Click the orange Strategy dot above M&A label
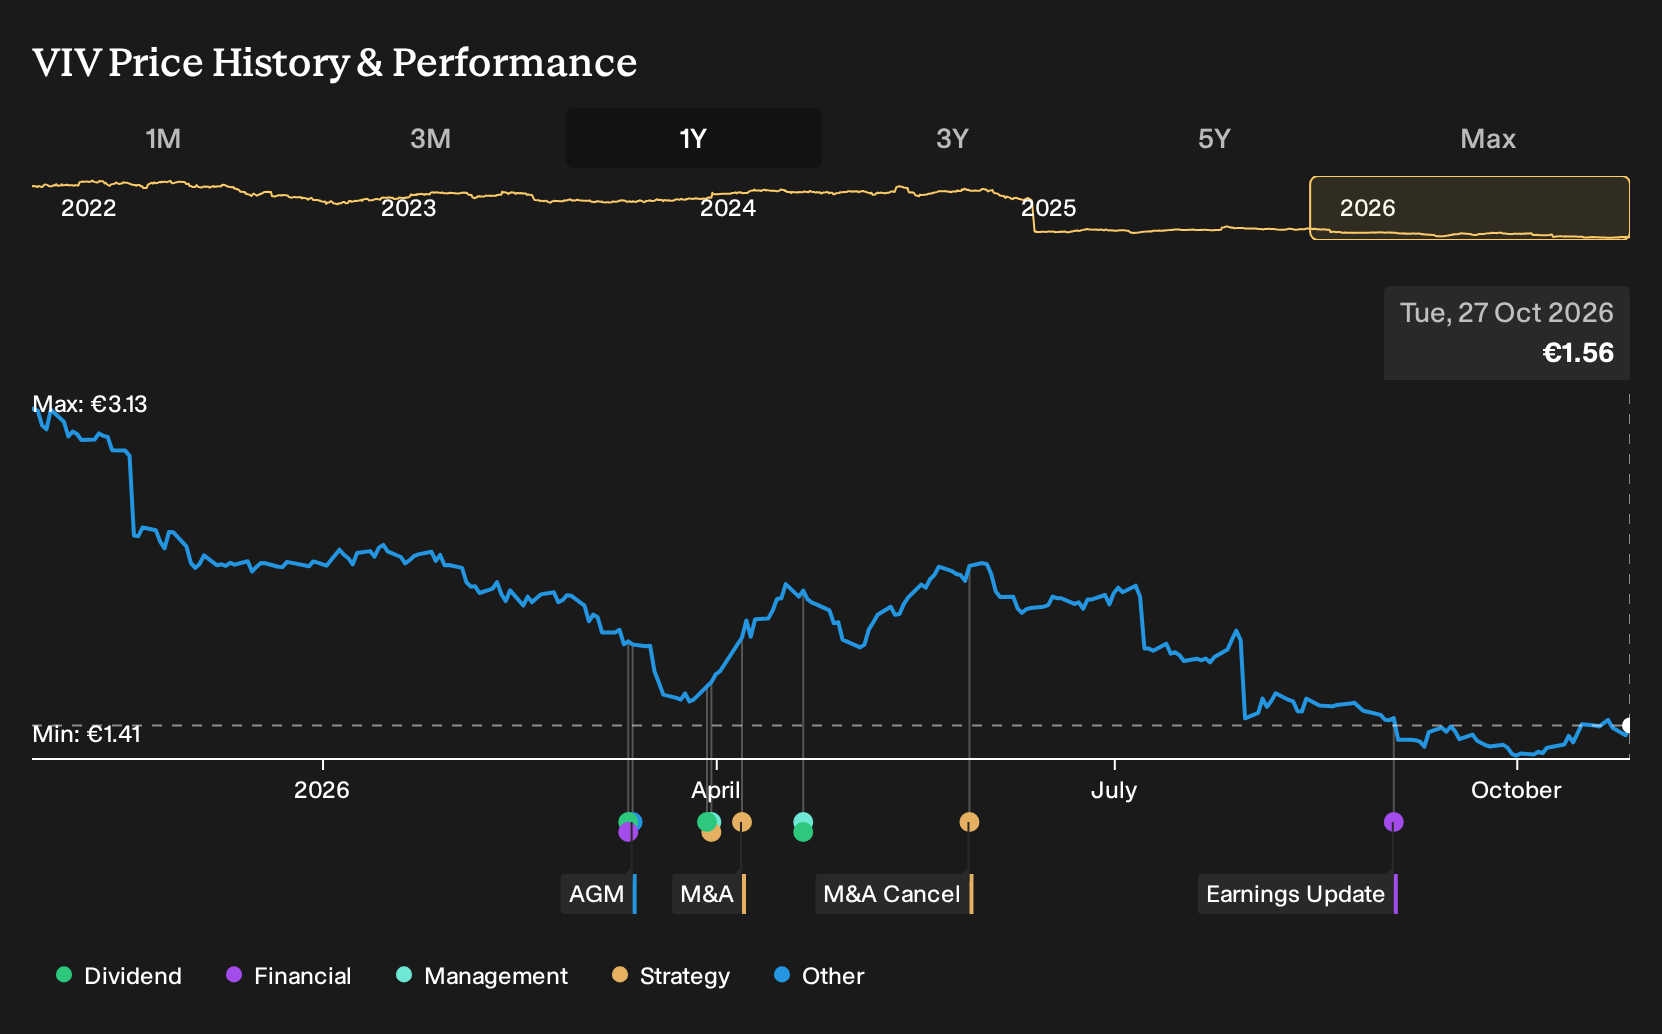The height and width of the screenshot is (1034, 1662). [x=742, y=822]
